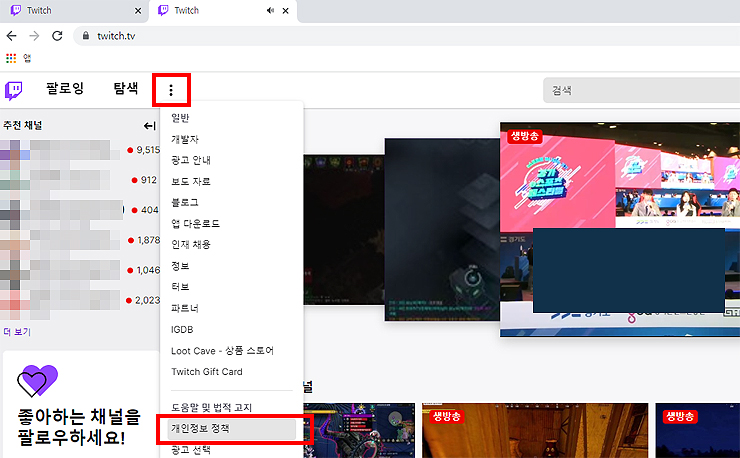Go back with browser back arrow

click(x=11, y=36)
